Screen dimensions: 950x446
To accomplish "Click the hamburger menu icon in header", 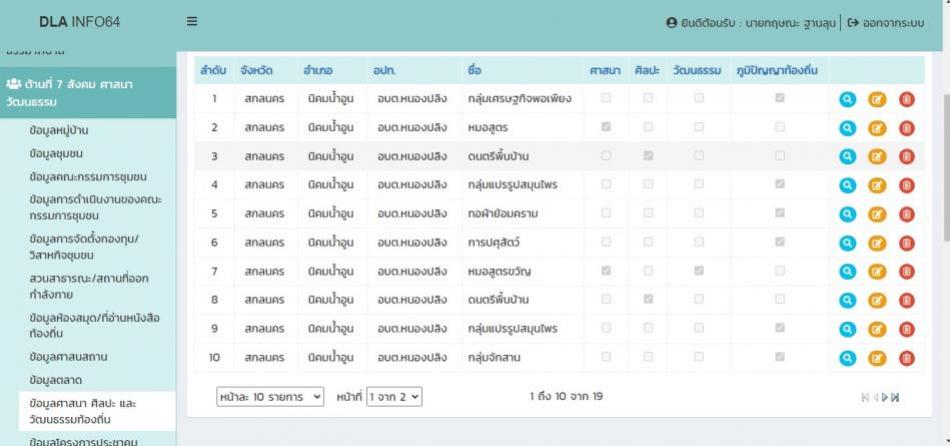I will tap(191, 21).
